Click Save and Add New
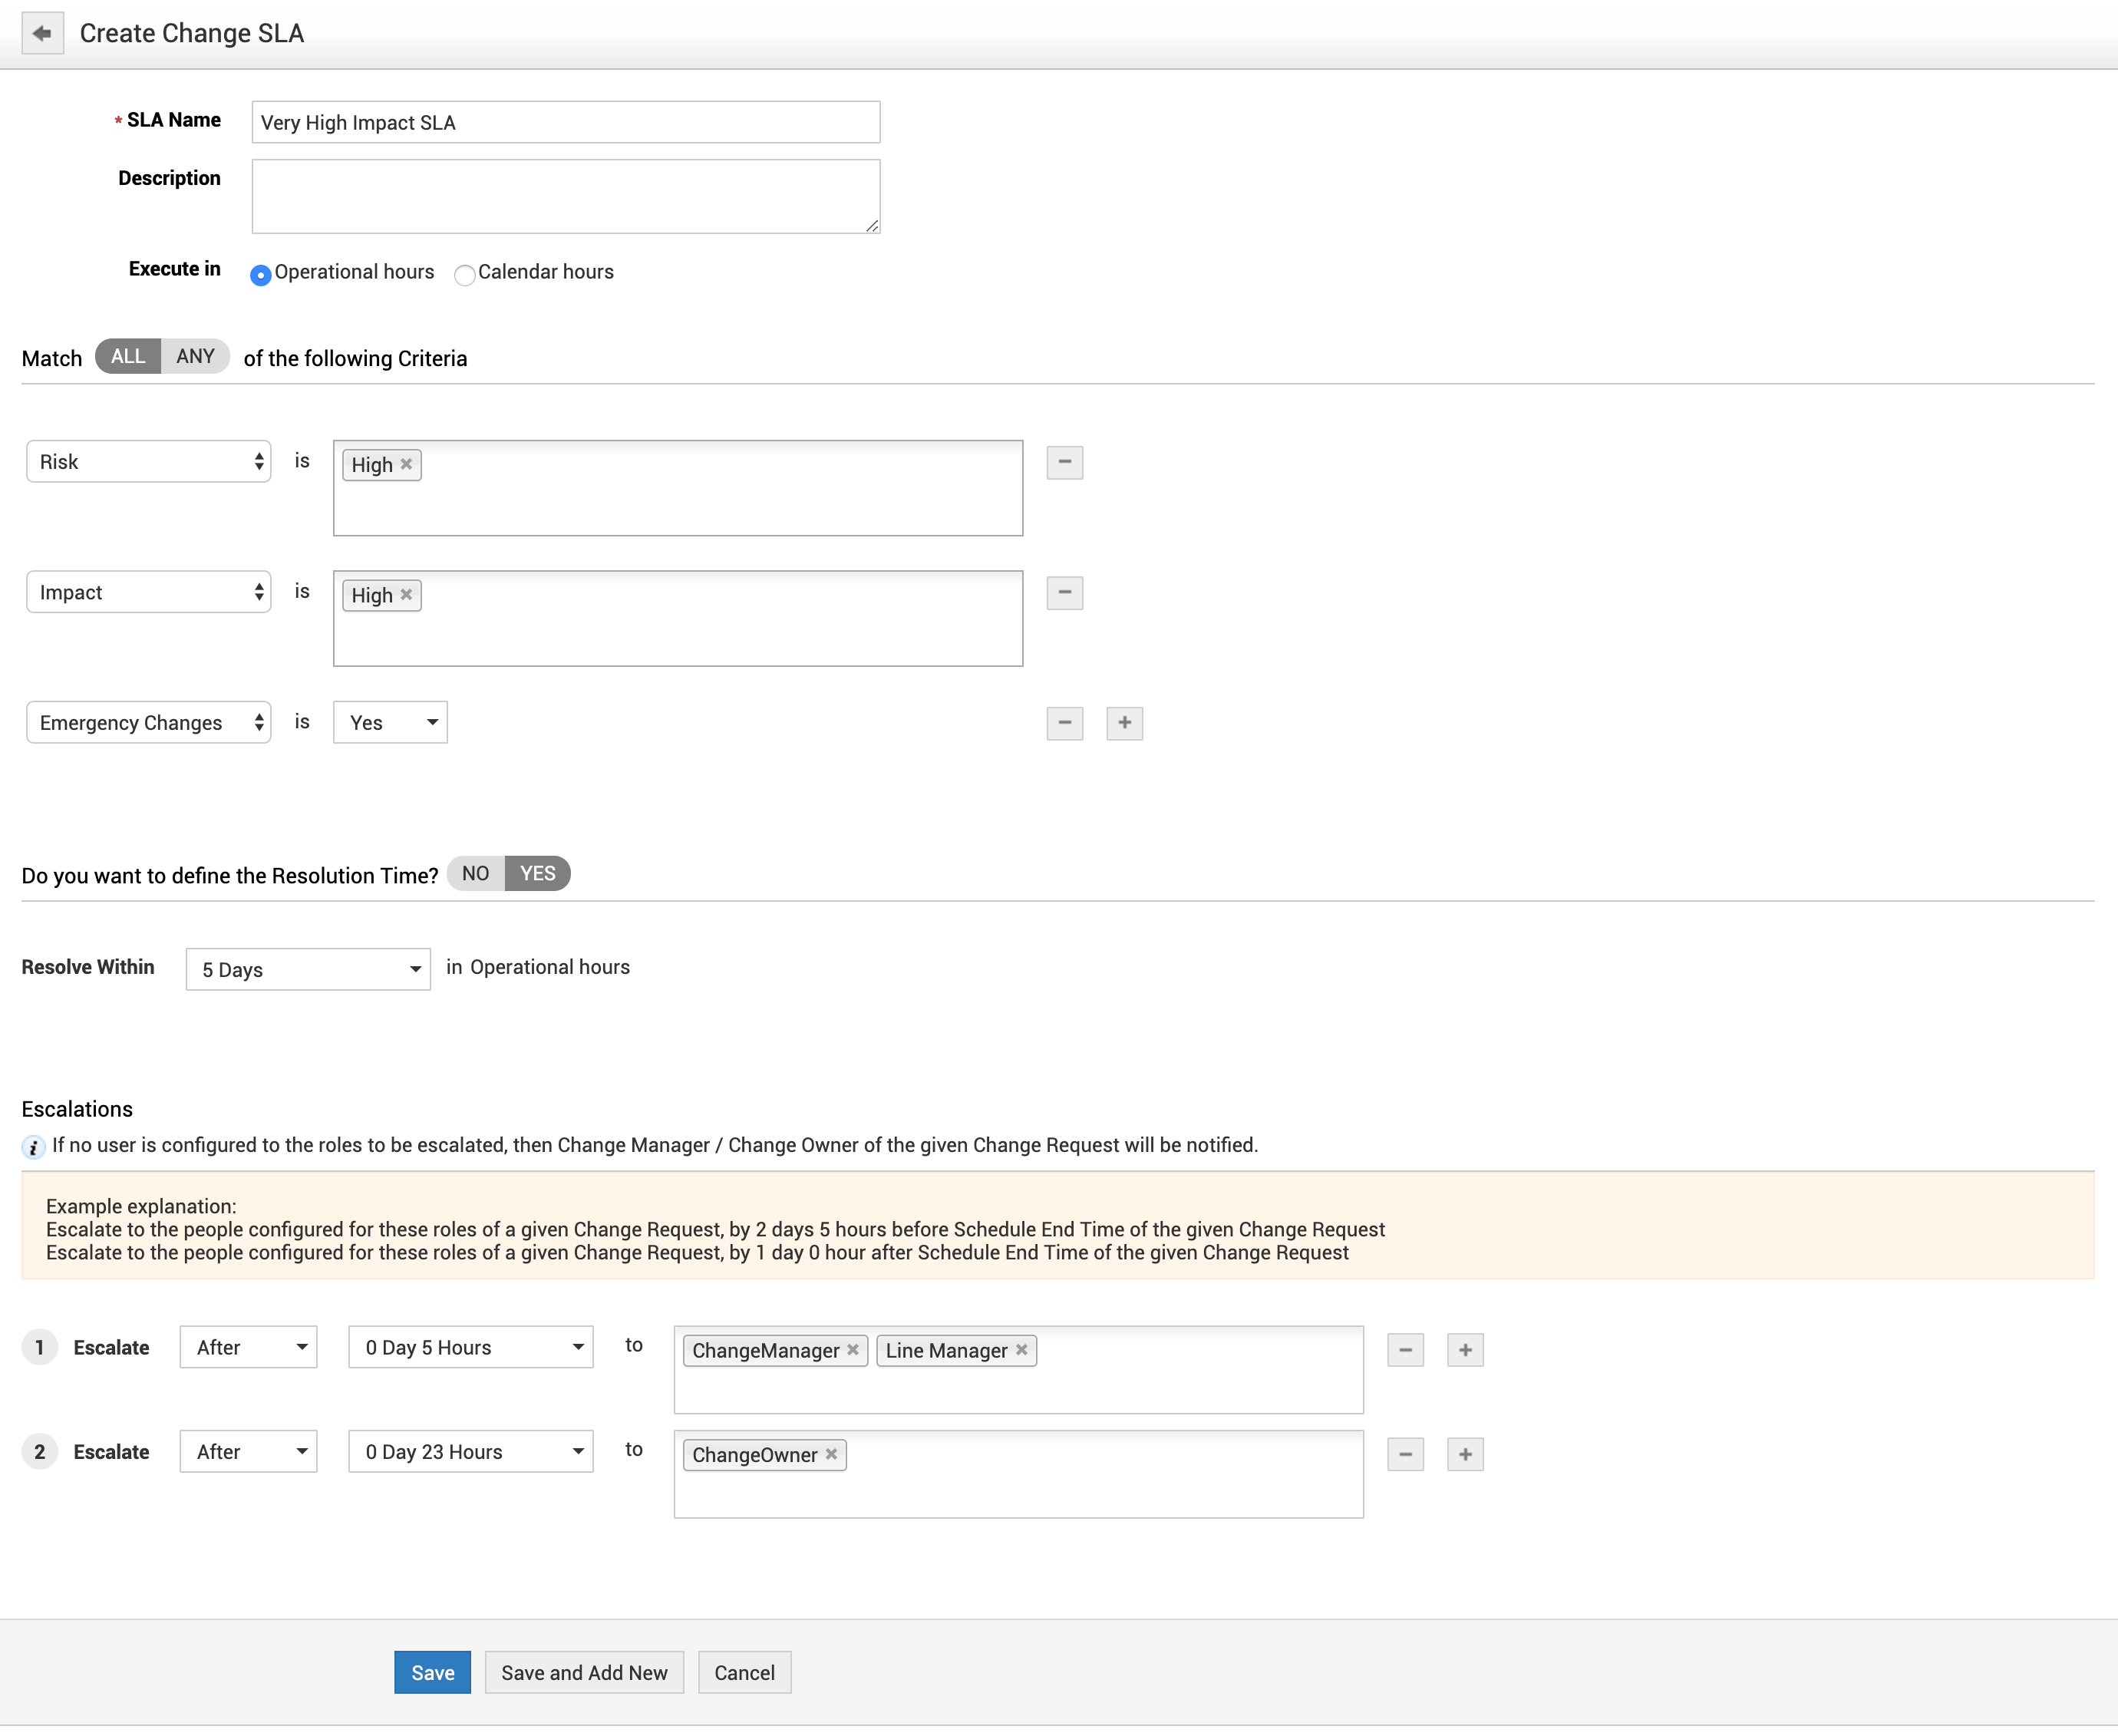Image resolution: width=2118 pixels, height=1736 pixels. (x=584, y=1673)
